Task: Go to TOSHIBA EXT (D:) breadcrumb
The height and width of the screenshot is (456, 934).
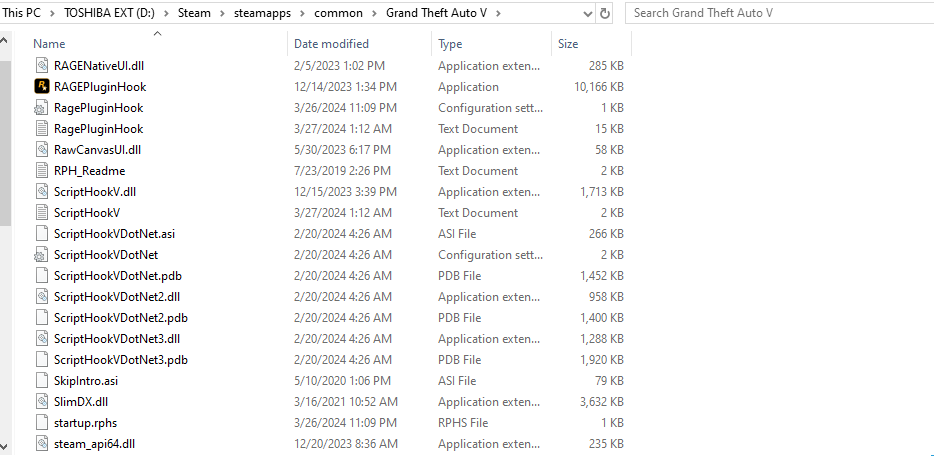Action: 108,14
